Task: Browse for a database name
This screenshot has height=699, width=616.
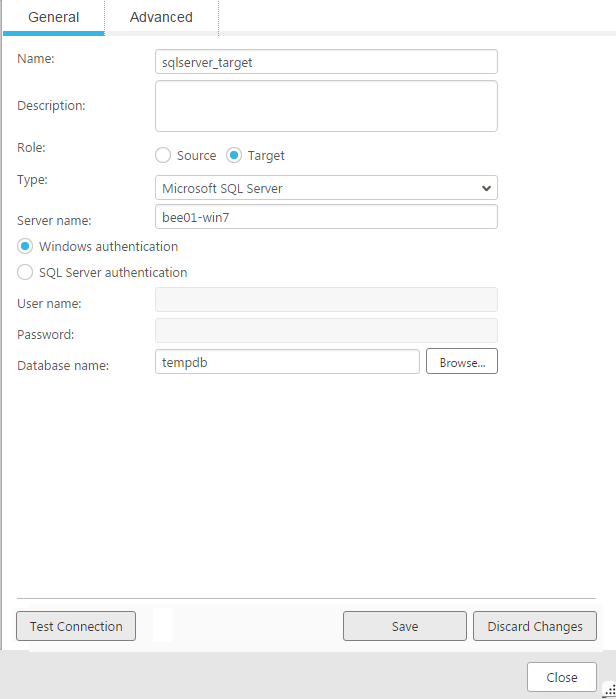Action: [462, 361]
